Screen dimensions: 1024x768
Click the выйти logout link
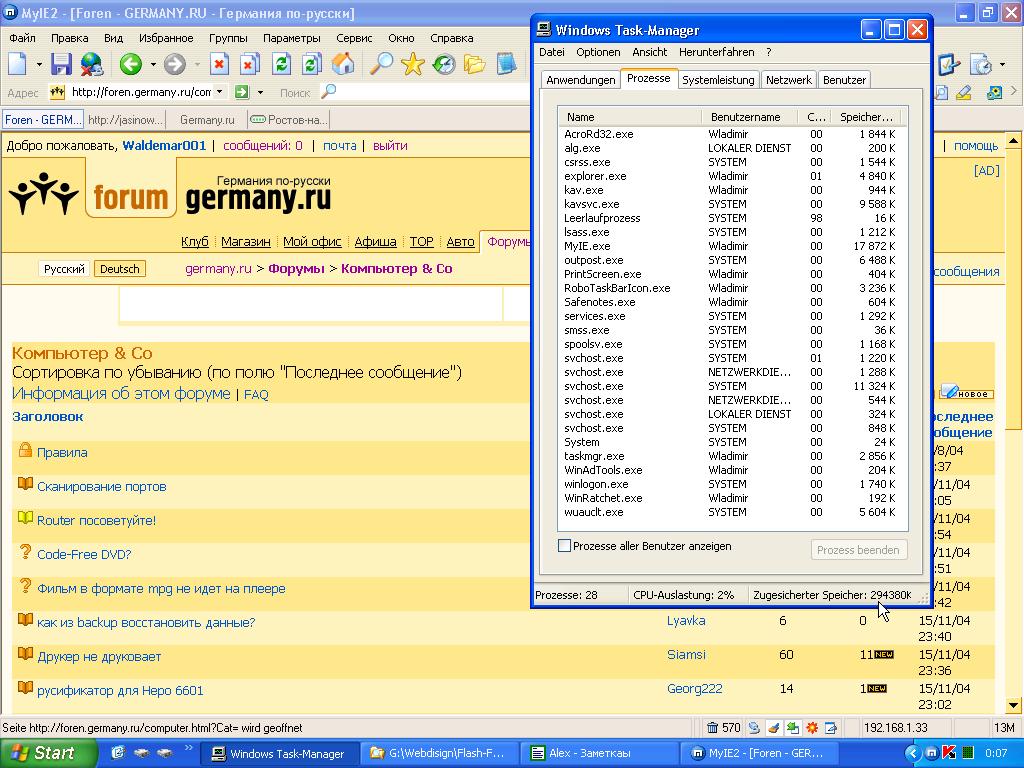pos(390,146)
